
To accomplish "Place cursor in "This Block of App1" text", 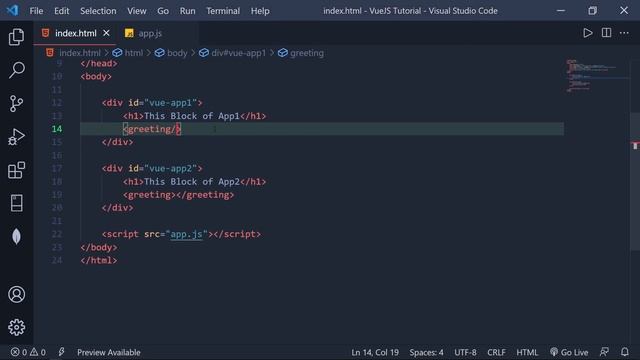I will (191, 116).
